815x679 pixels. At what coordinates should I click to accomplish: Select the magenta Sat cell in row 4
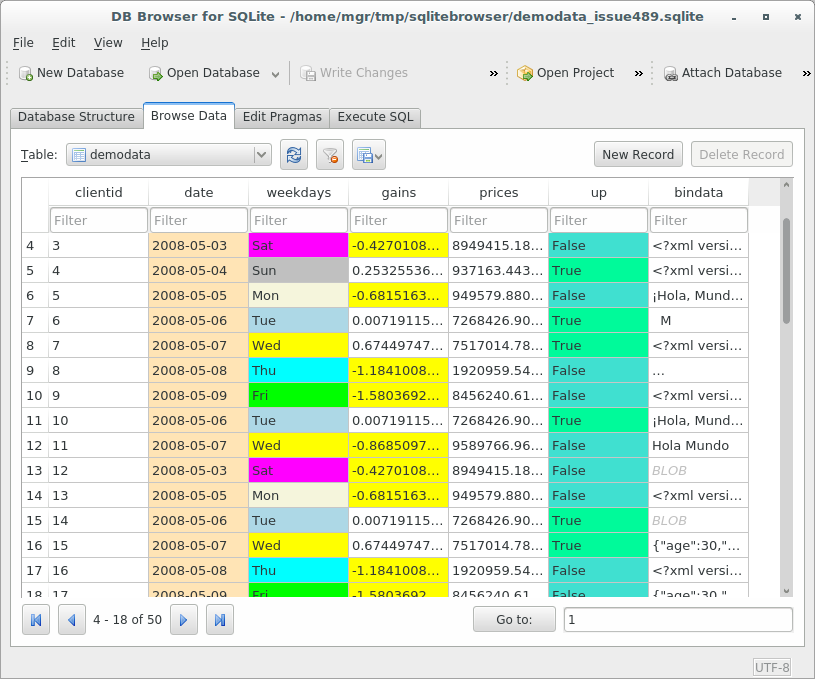pyautogui.click(x=298, y=245)
